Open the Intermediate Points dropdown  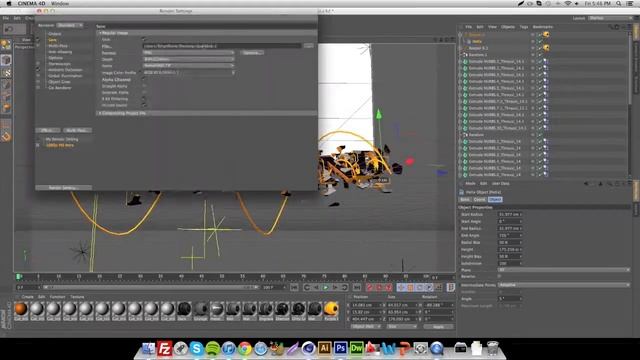pyautogui.click(x=564, y=285)
